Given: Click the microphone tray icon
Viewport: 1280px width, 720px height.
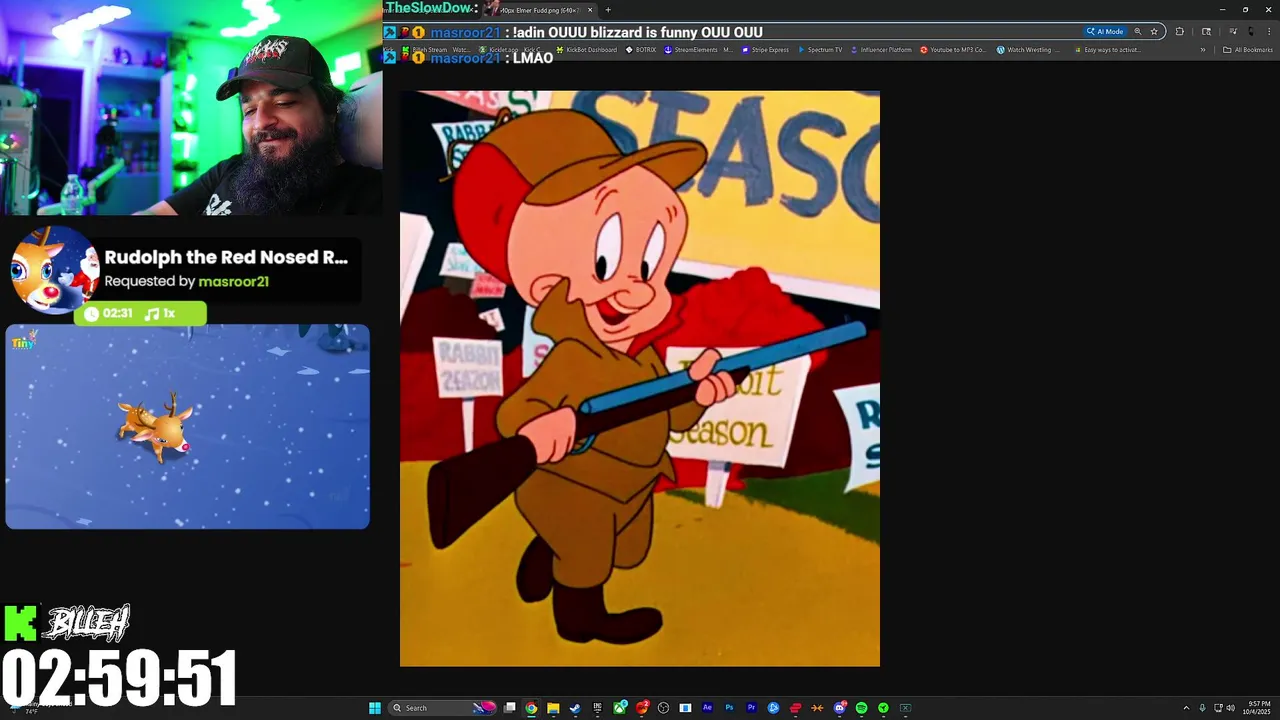Looking at the screenshot, I should (x=1202, y=708).
